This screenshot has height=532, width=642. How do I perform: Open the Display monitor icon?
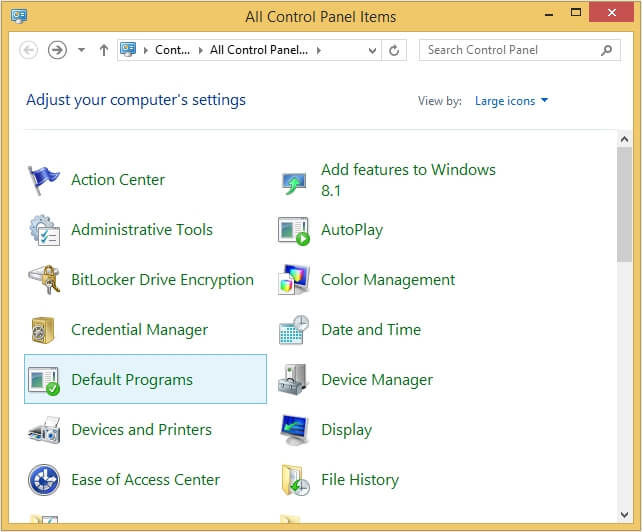point(294,430)
